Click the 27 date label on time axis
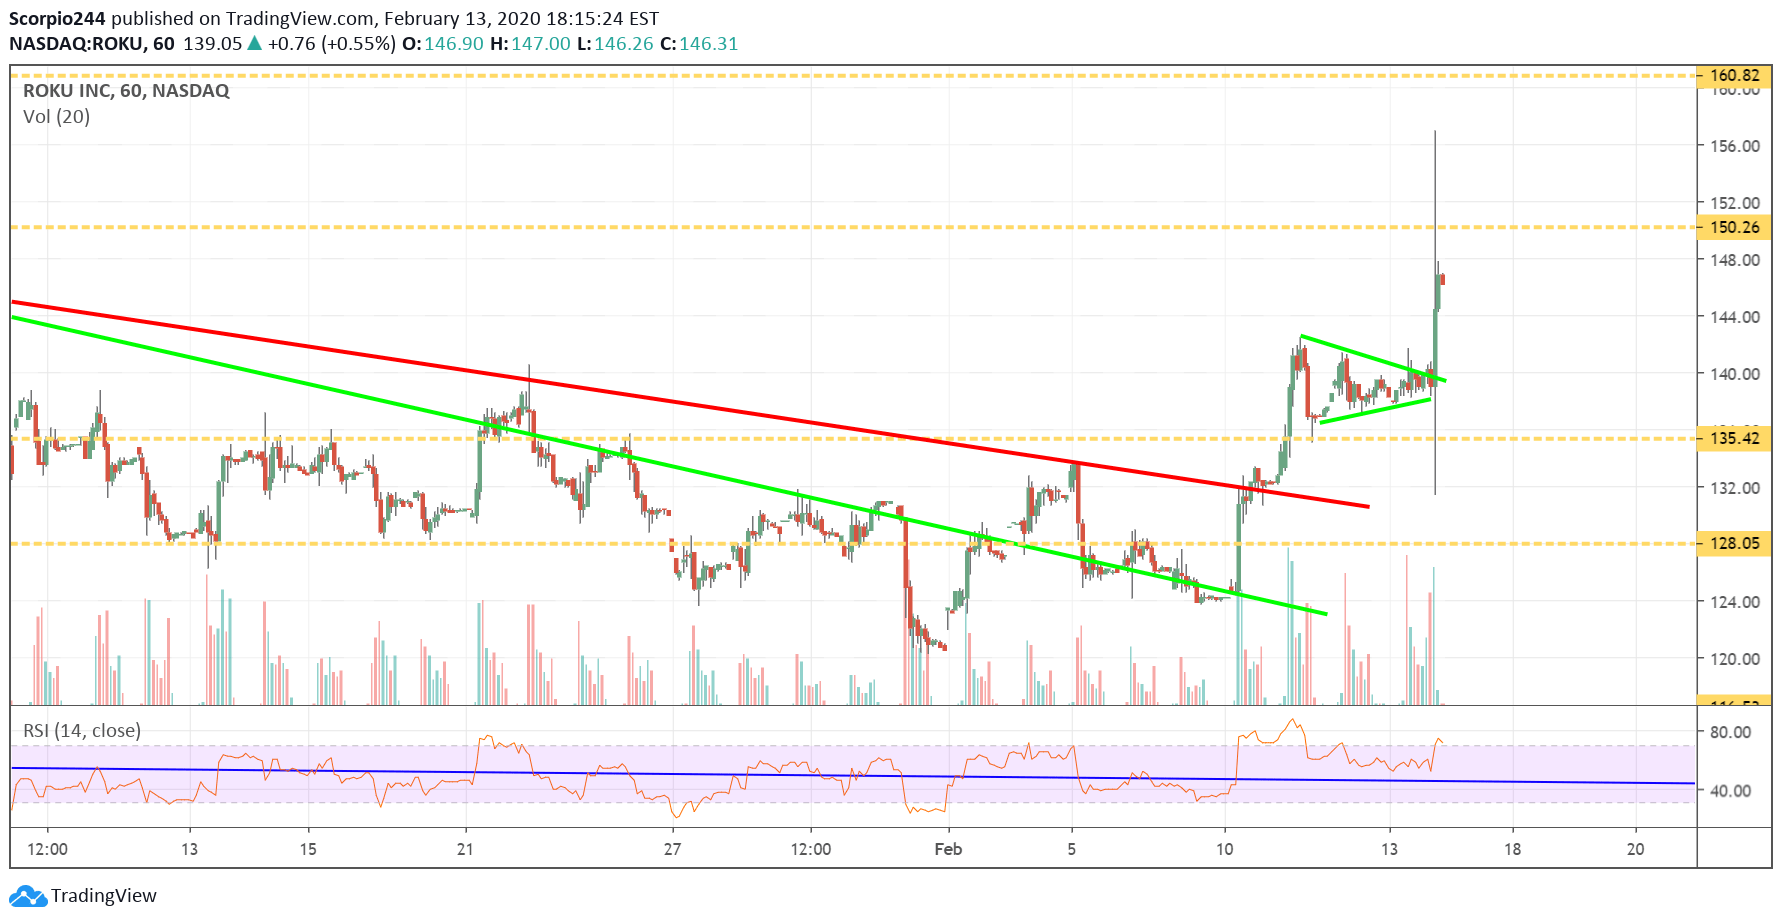 click(x=673, y=849)
